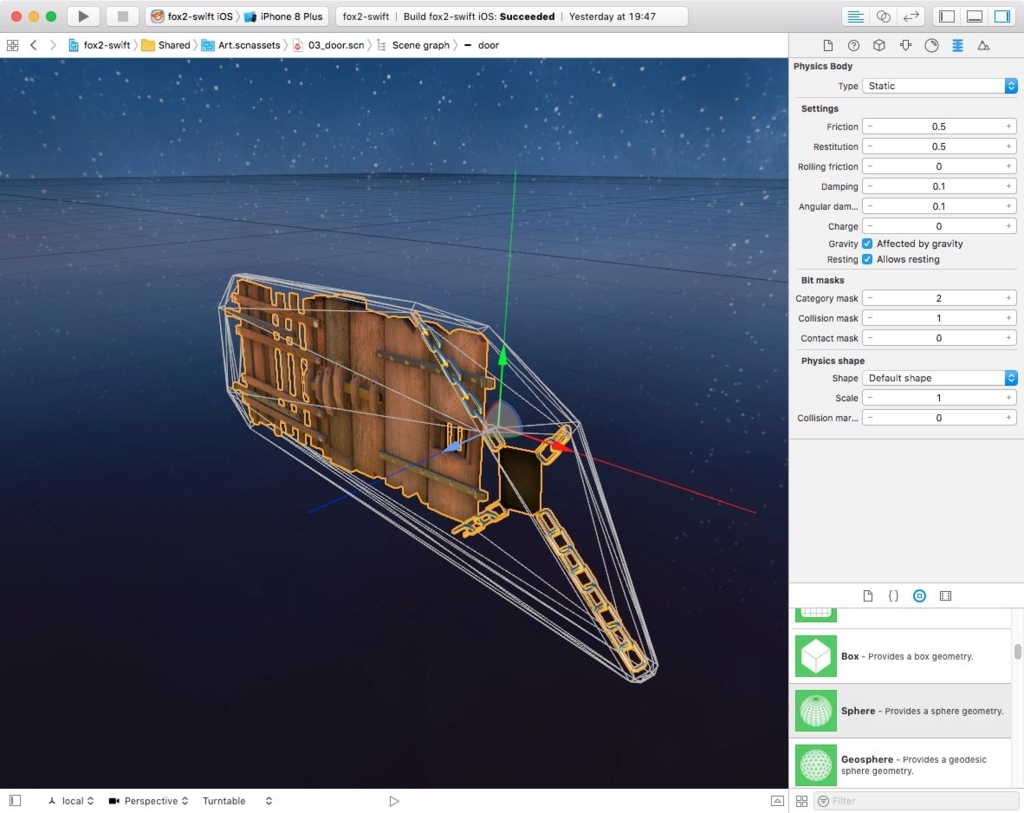Screen dimensions: 1024x813
Task: Click the green Y-axis arrow handle
Action: pos(502,357)
